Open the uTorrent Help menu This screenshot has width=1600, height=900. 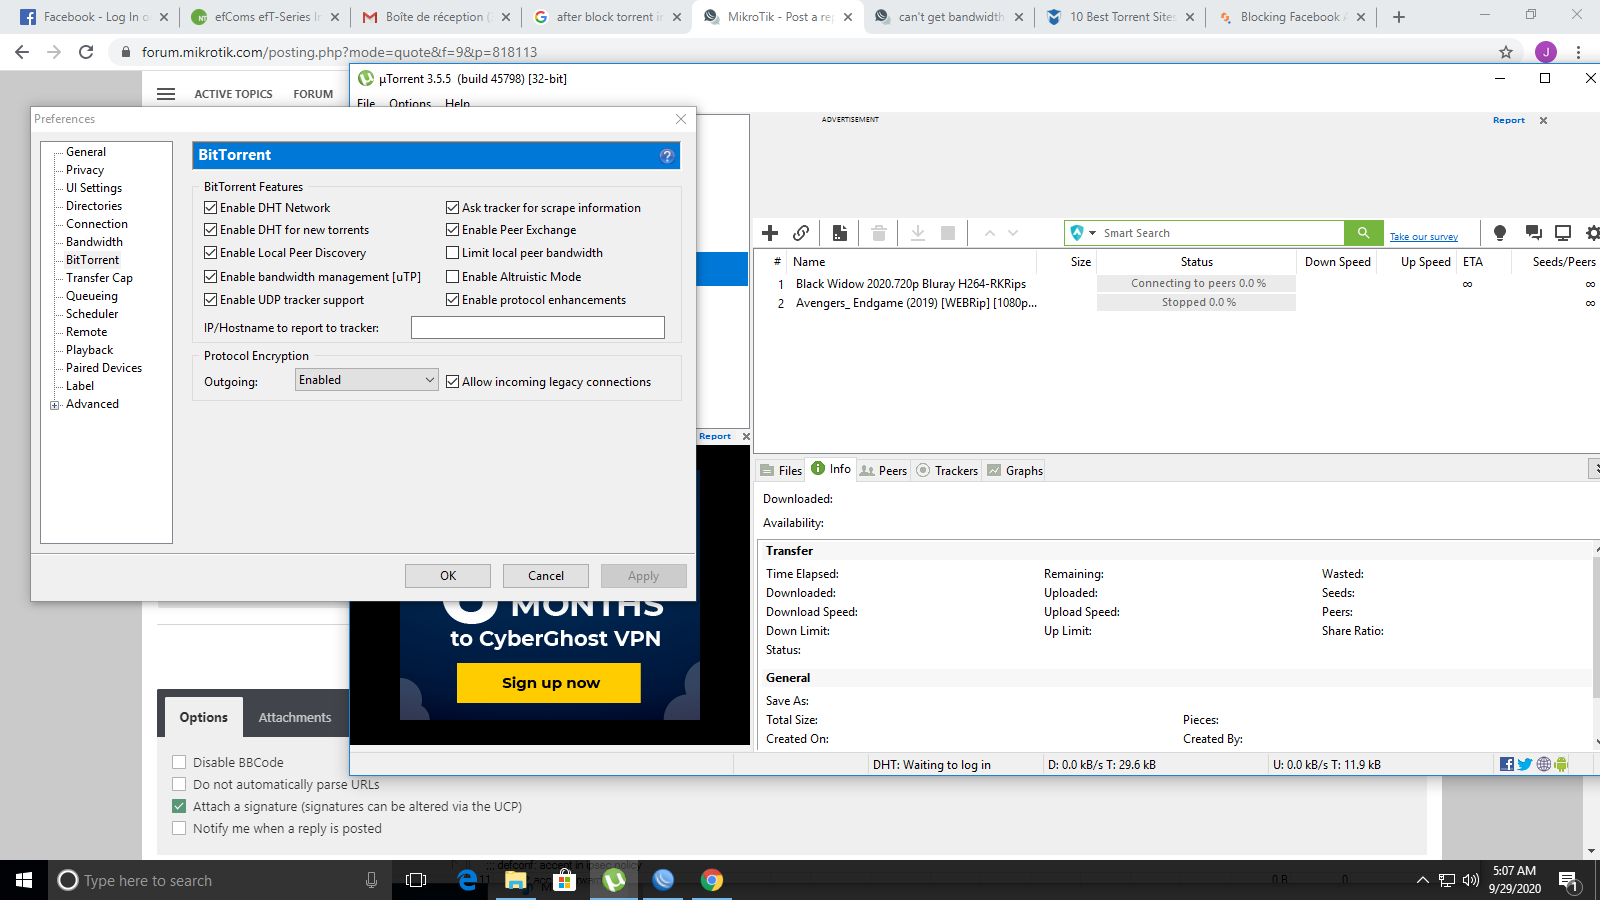click(457, 104)
